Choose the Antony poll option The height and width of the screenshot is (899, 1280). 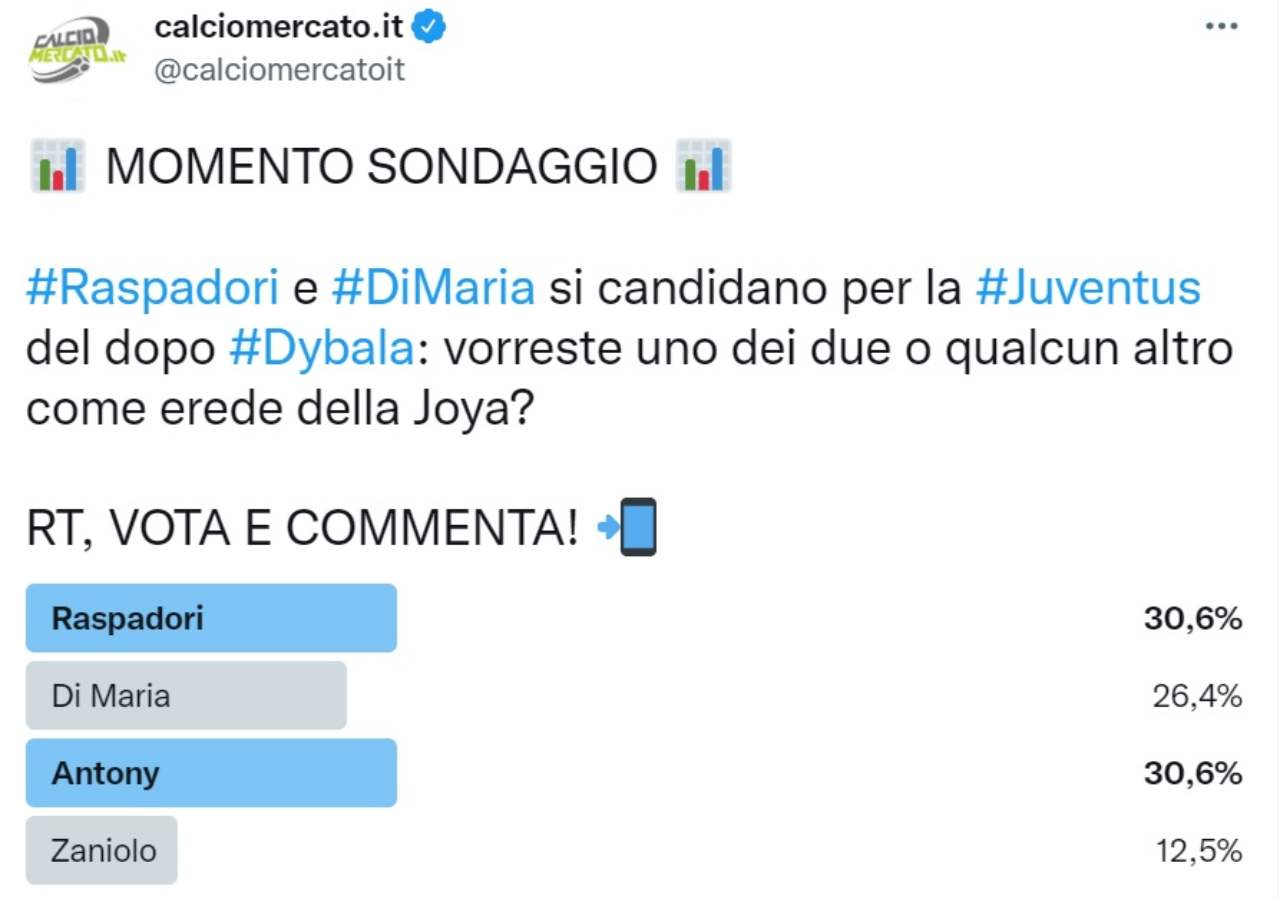(x=211, y=773)
